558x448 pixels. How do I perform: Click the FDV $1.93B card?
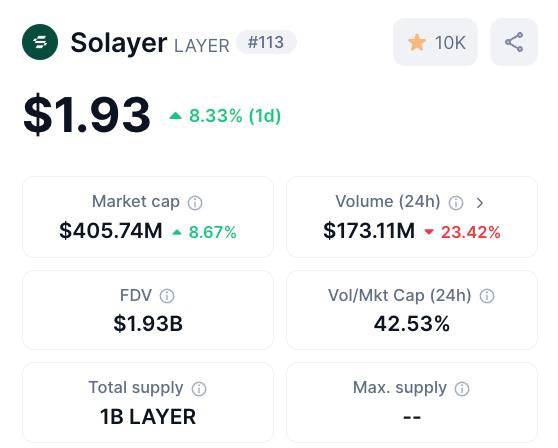click(148, 310)
